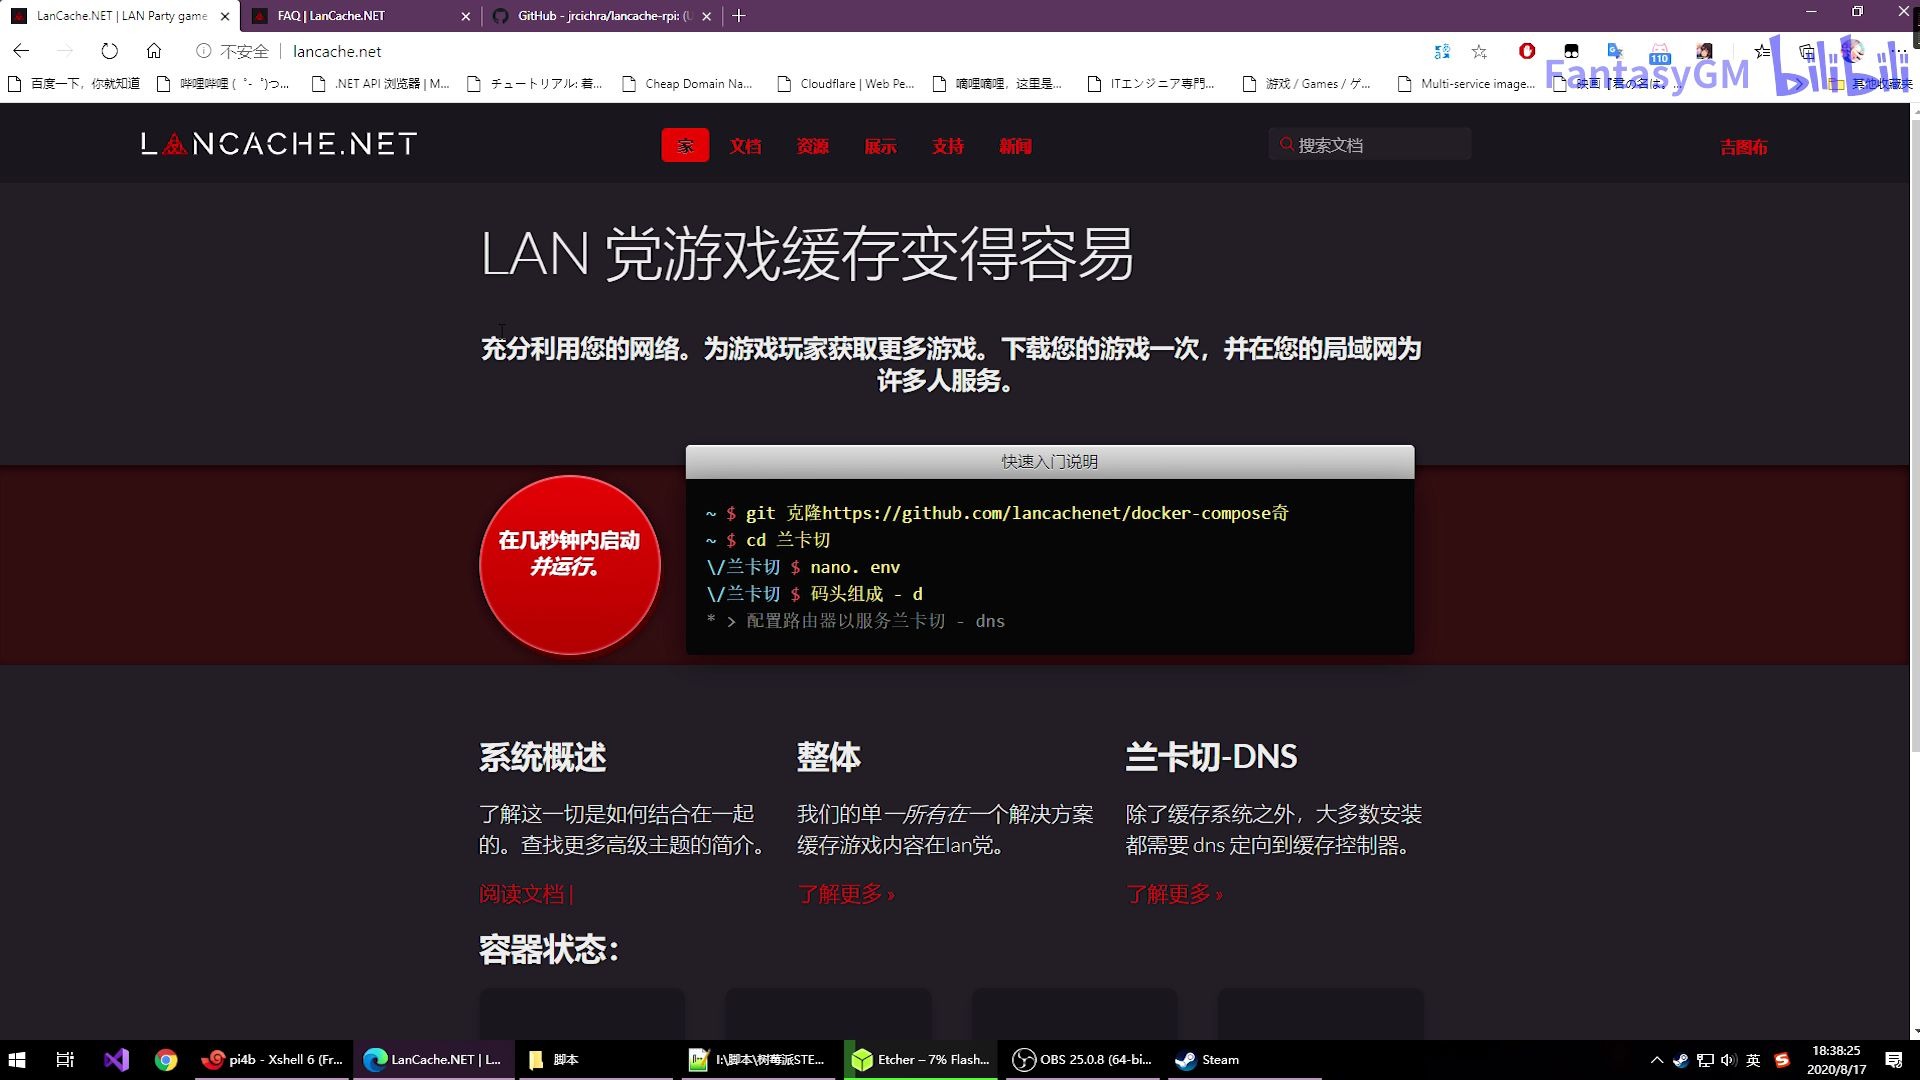
Task: Click the browser back arrow
Action: coord(21,51)
